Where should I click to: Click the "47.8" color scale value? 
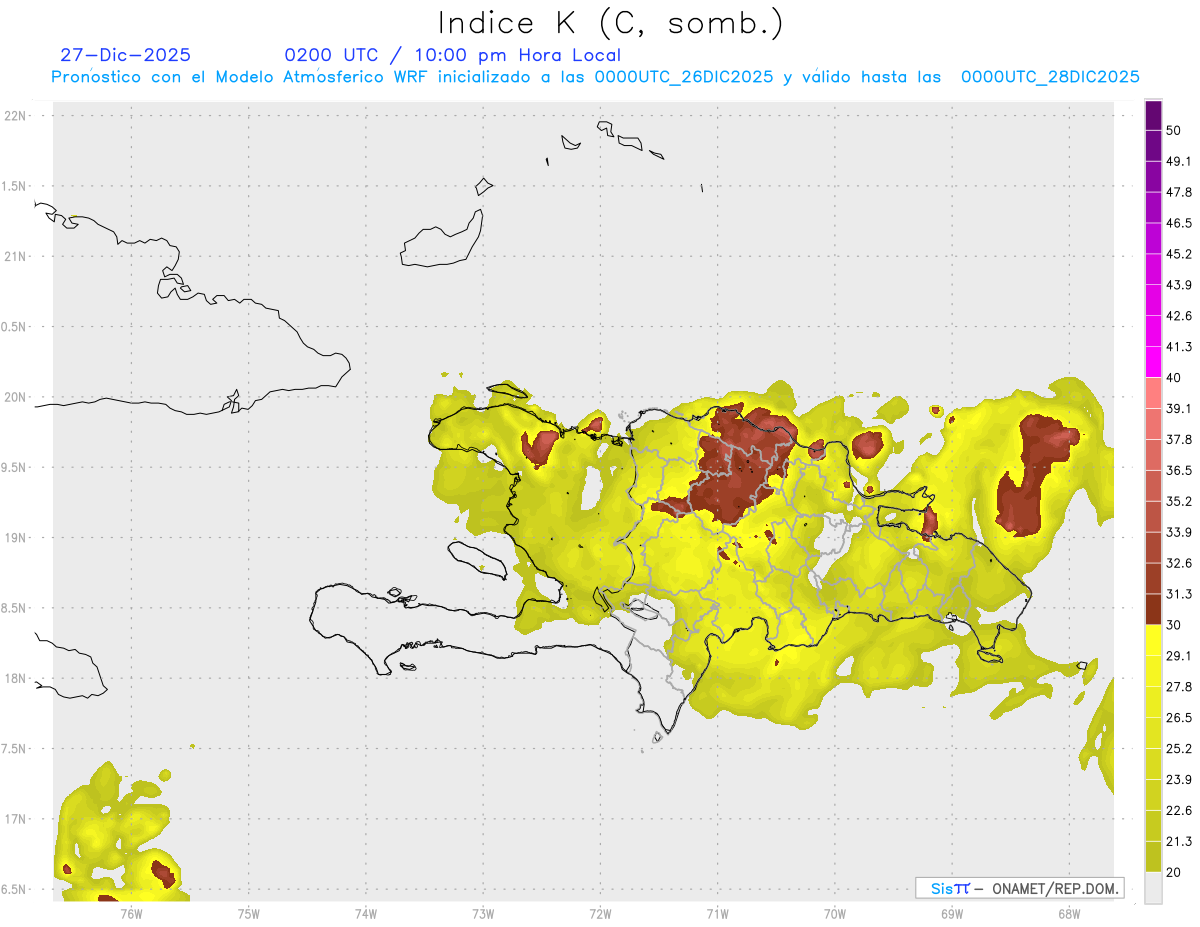1179,192
